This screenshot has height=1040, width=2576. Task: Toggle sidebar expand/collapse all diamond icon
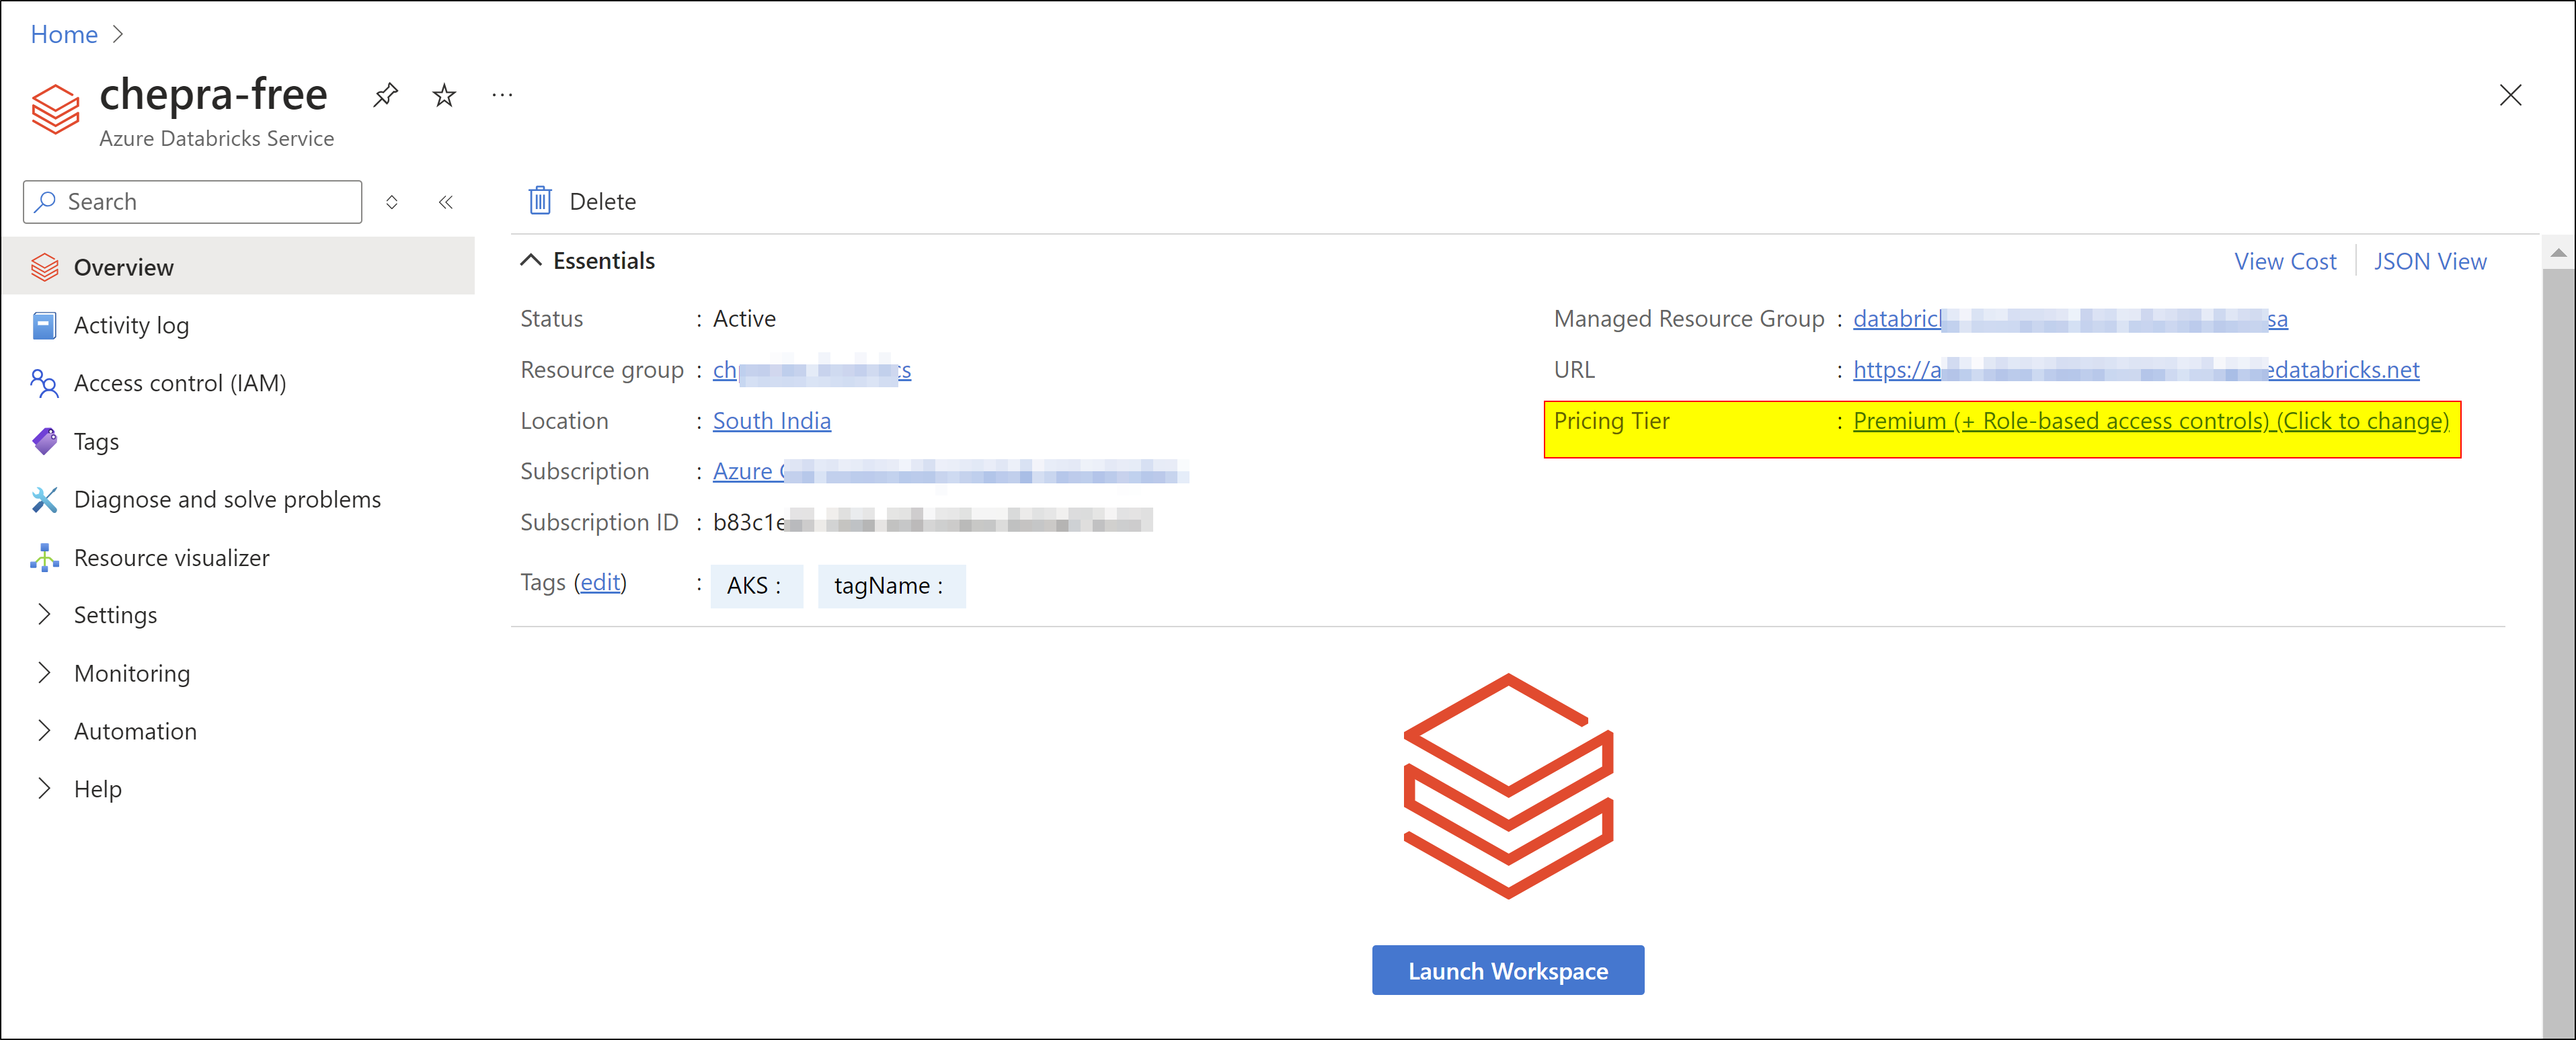pos(392,202)
